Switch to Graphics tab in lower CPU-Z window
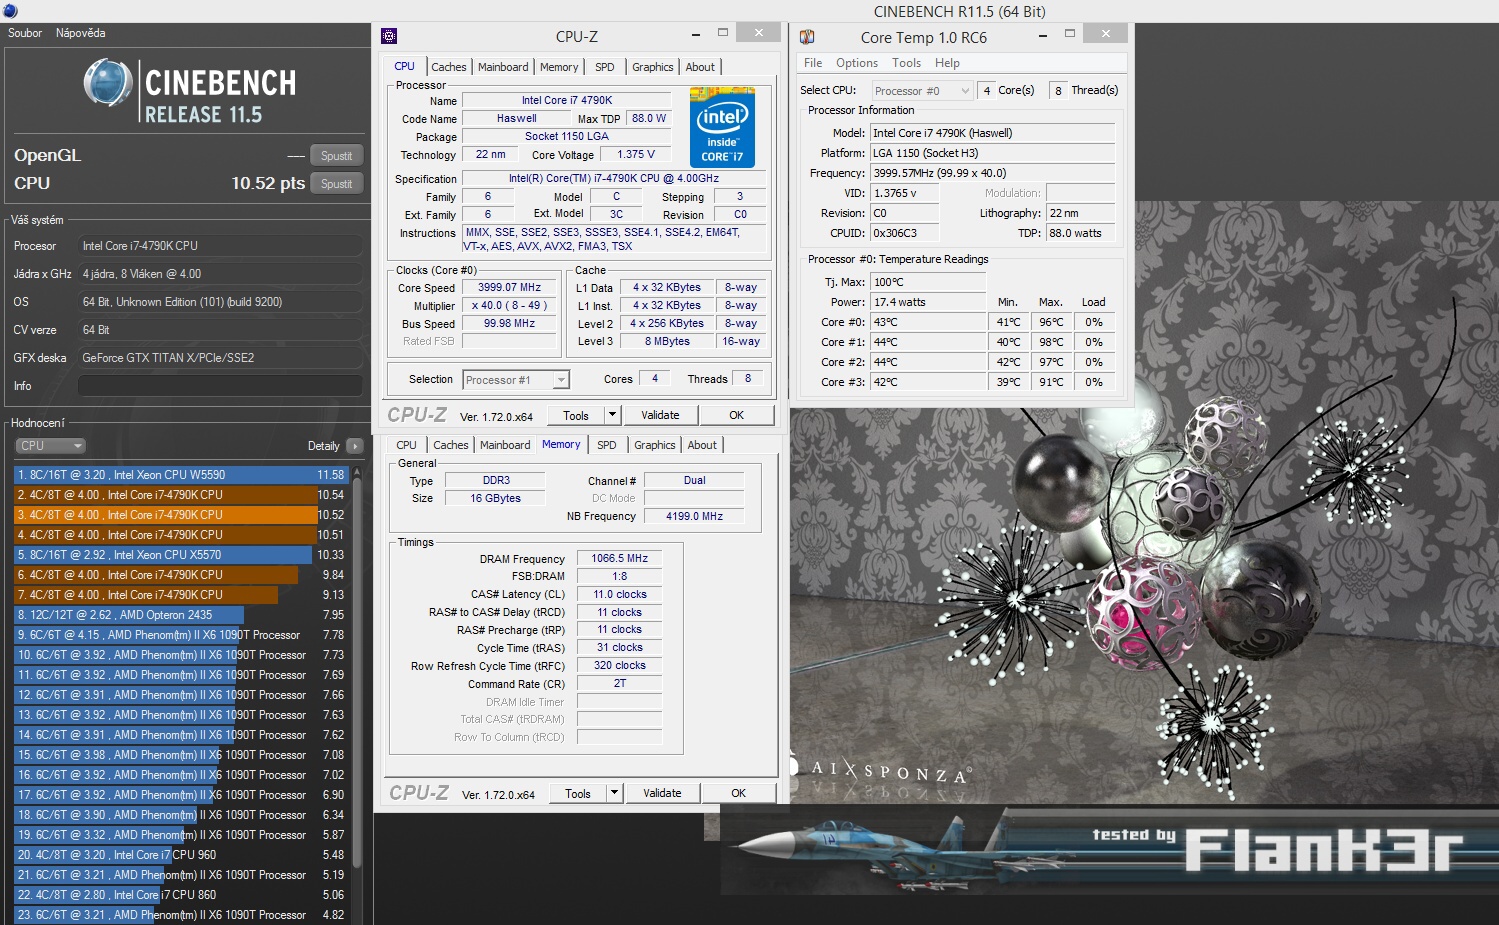1499x925 pixels. point(655,445)
